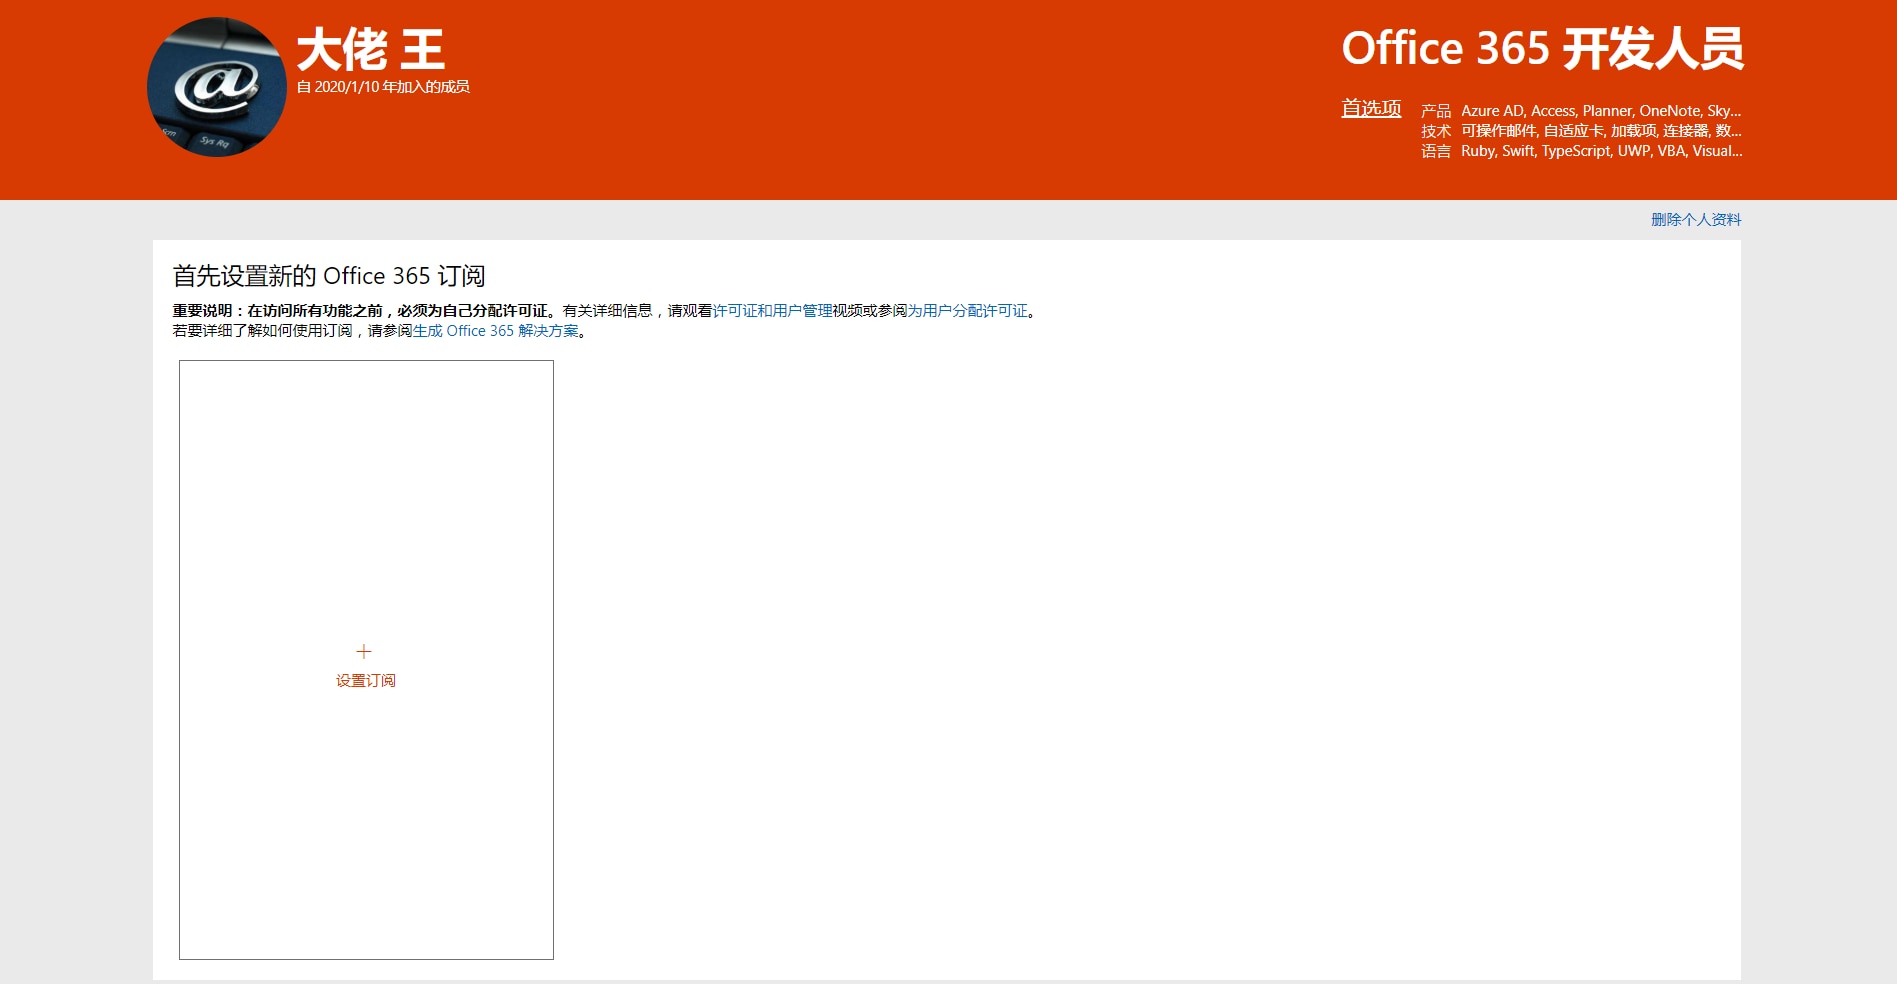Click the Ruby, Swift, TypeScript languages list
Image resolution: width=1897 pixels, height=984 pixels.
tap(1601, 151)
